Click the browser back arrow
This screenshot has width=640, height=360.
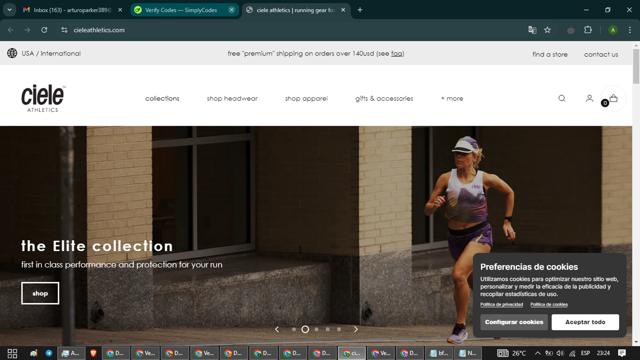pos(11,30)
